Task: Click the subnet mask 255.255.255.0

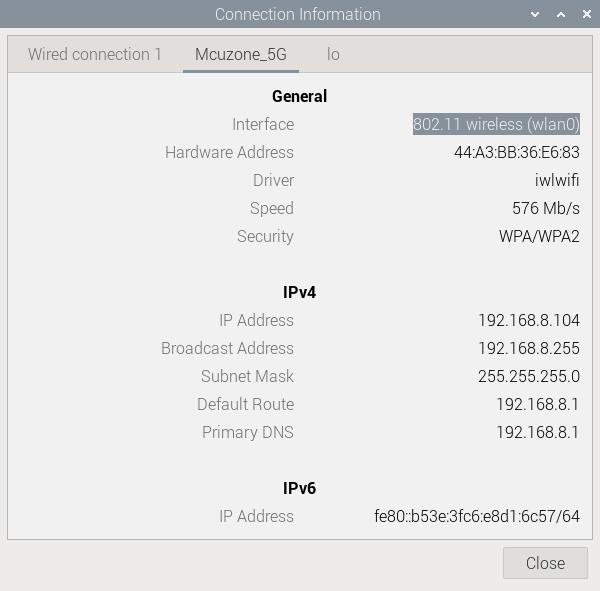Action: [x=528, y=377]
